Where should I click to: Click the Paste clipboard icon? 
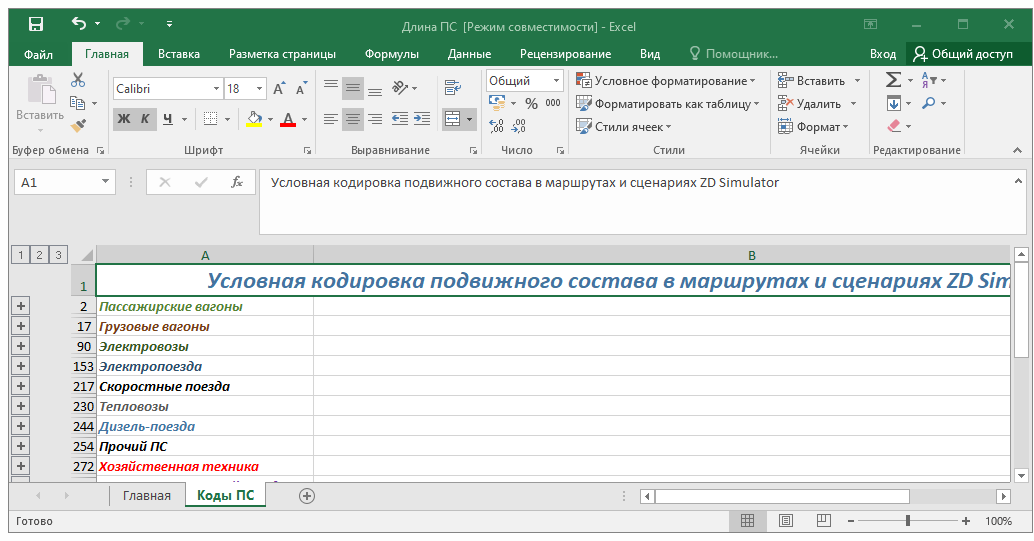tap(41, 89)
